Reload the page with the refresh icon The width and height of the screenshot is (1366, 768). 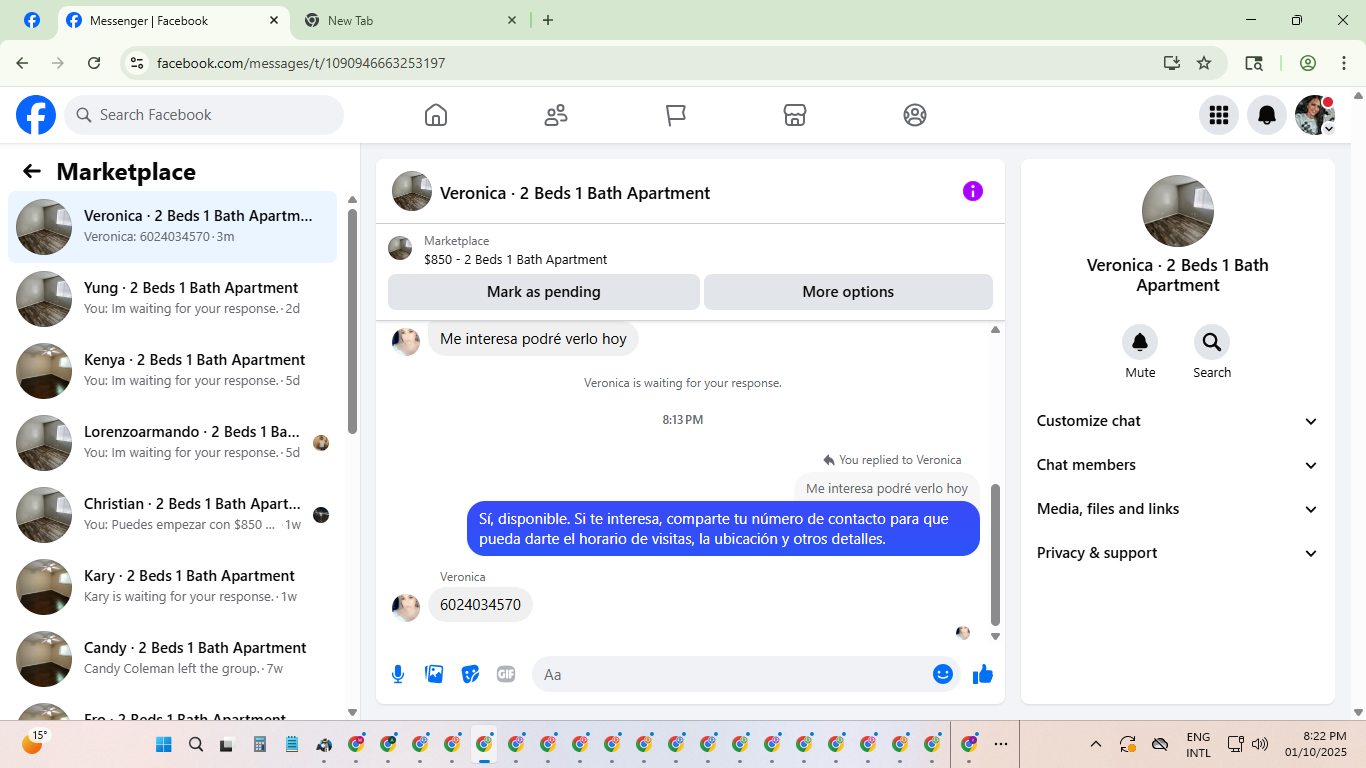tap(94, 63)
